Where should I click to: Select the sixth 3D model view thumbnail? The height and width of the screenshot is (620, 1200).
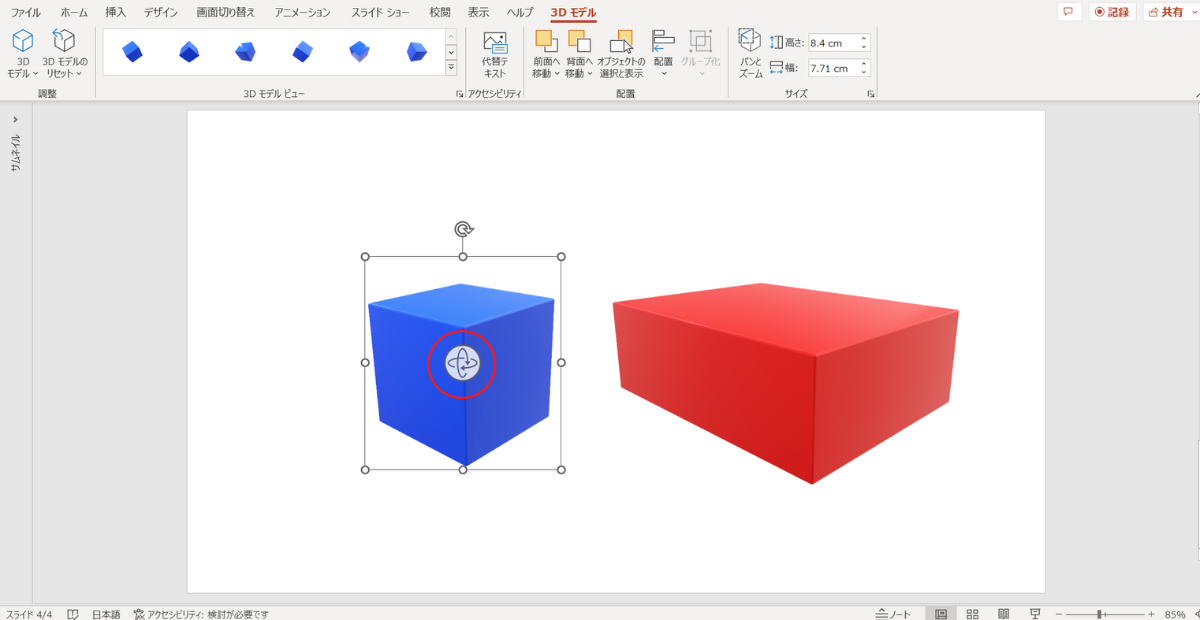click(x=417, y=51)
